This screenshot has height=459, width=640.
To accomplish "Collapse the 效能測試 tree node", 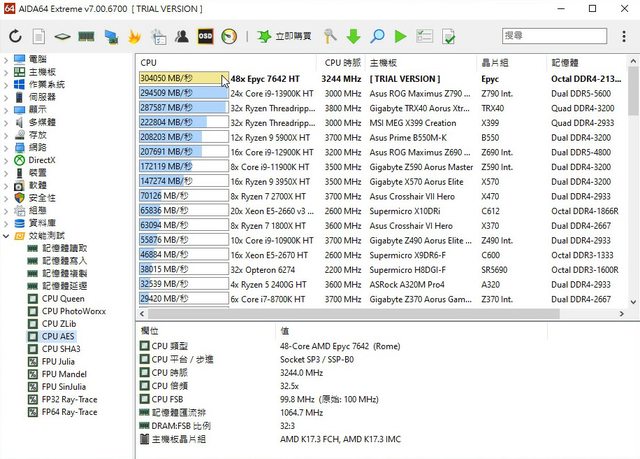I will (x=8, y=236).
